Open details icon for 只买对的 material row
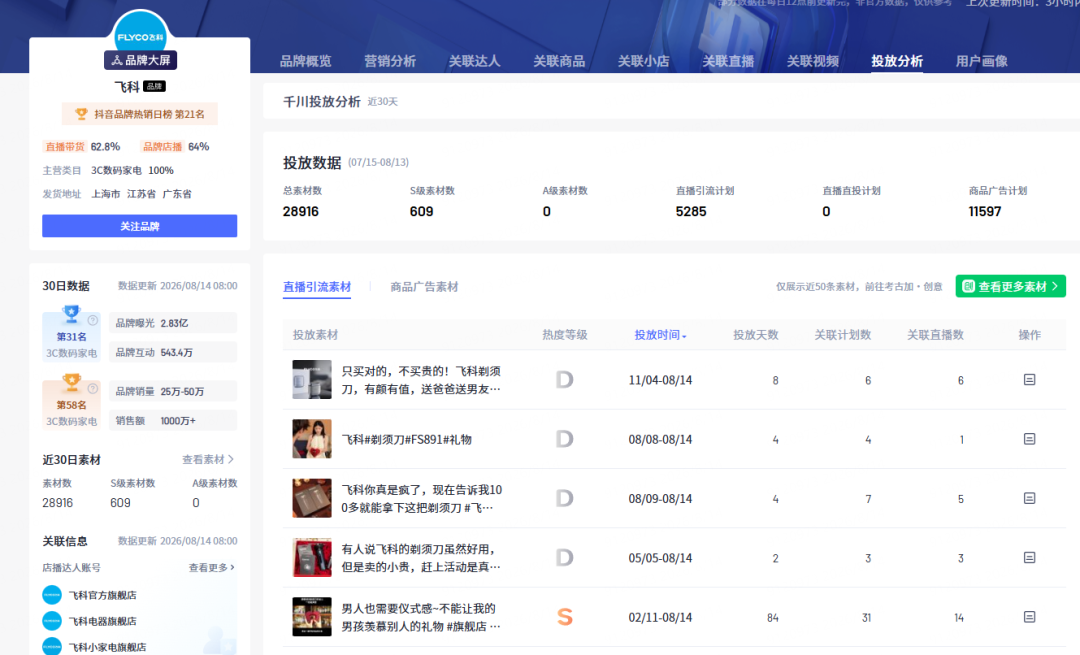Screen dimensions: 1080x655 click(1029, 380)
